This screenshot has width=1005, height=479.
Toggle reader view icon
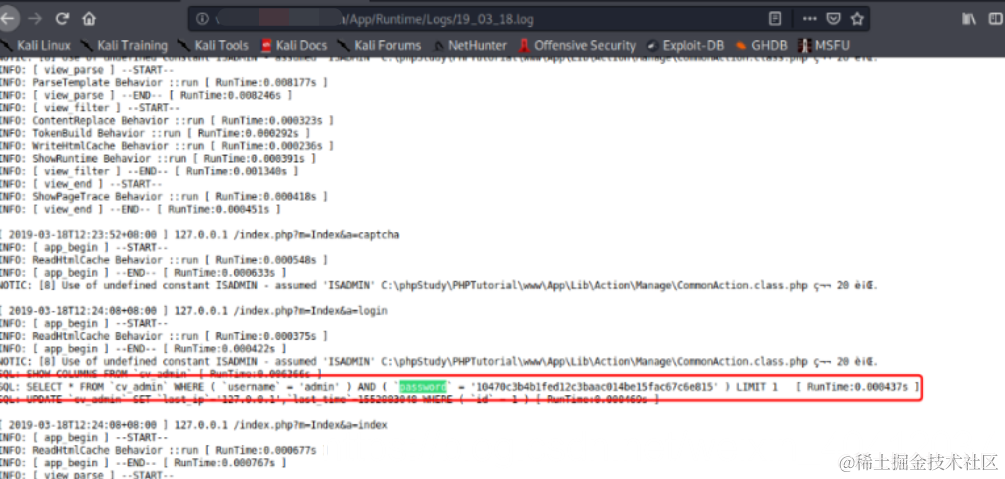[x=775, y=19]
